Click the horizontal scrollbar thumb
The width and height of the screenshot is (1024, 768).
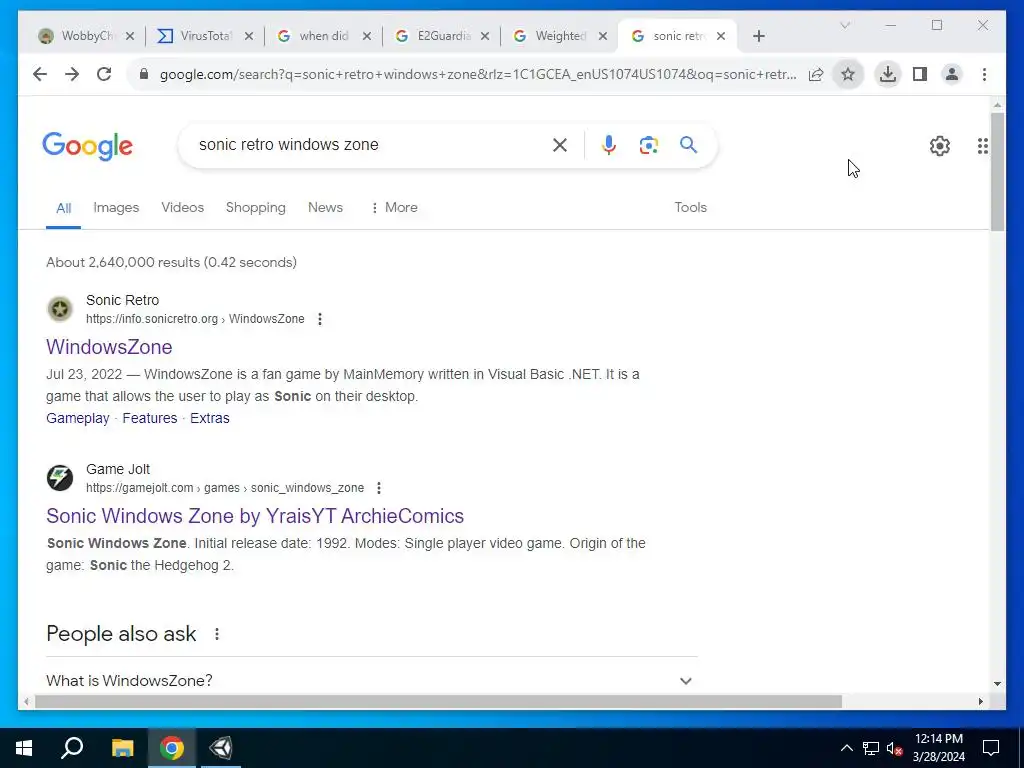[x=438, y=702]
